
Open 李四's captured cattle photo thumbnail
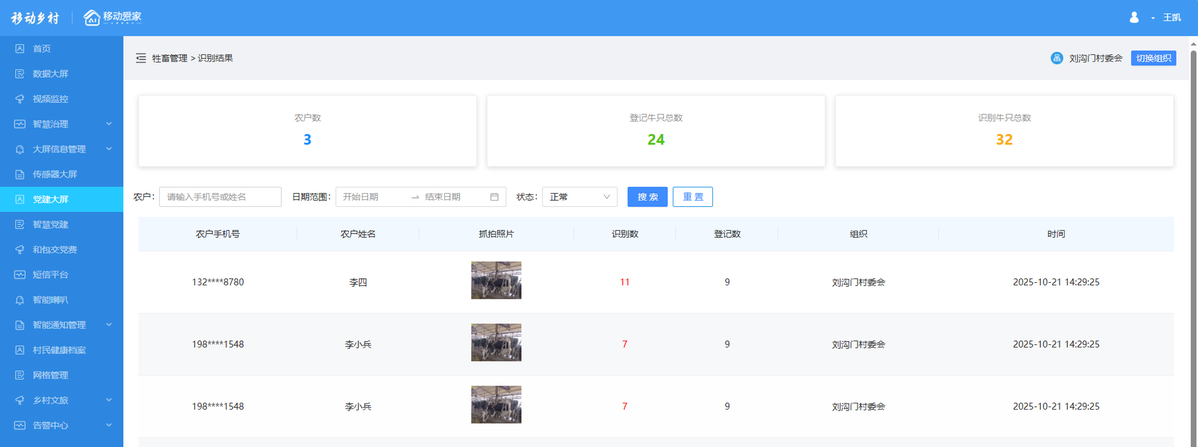[496, 281]
